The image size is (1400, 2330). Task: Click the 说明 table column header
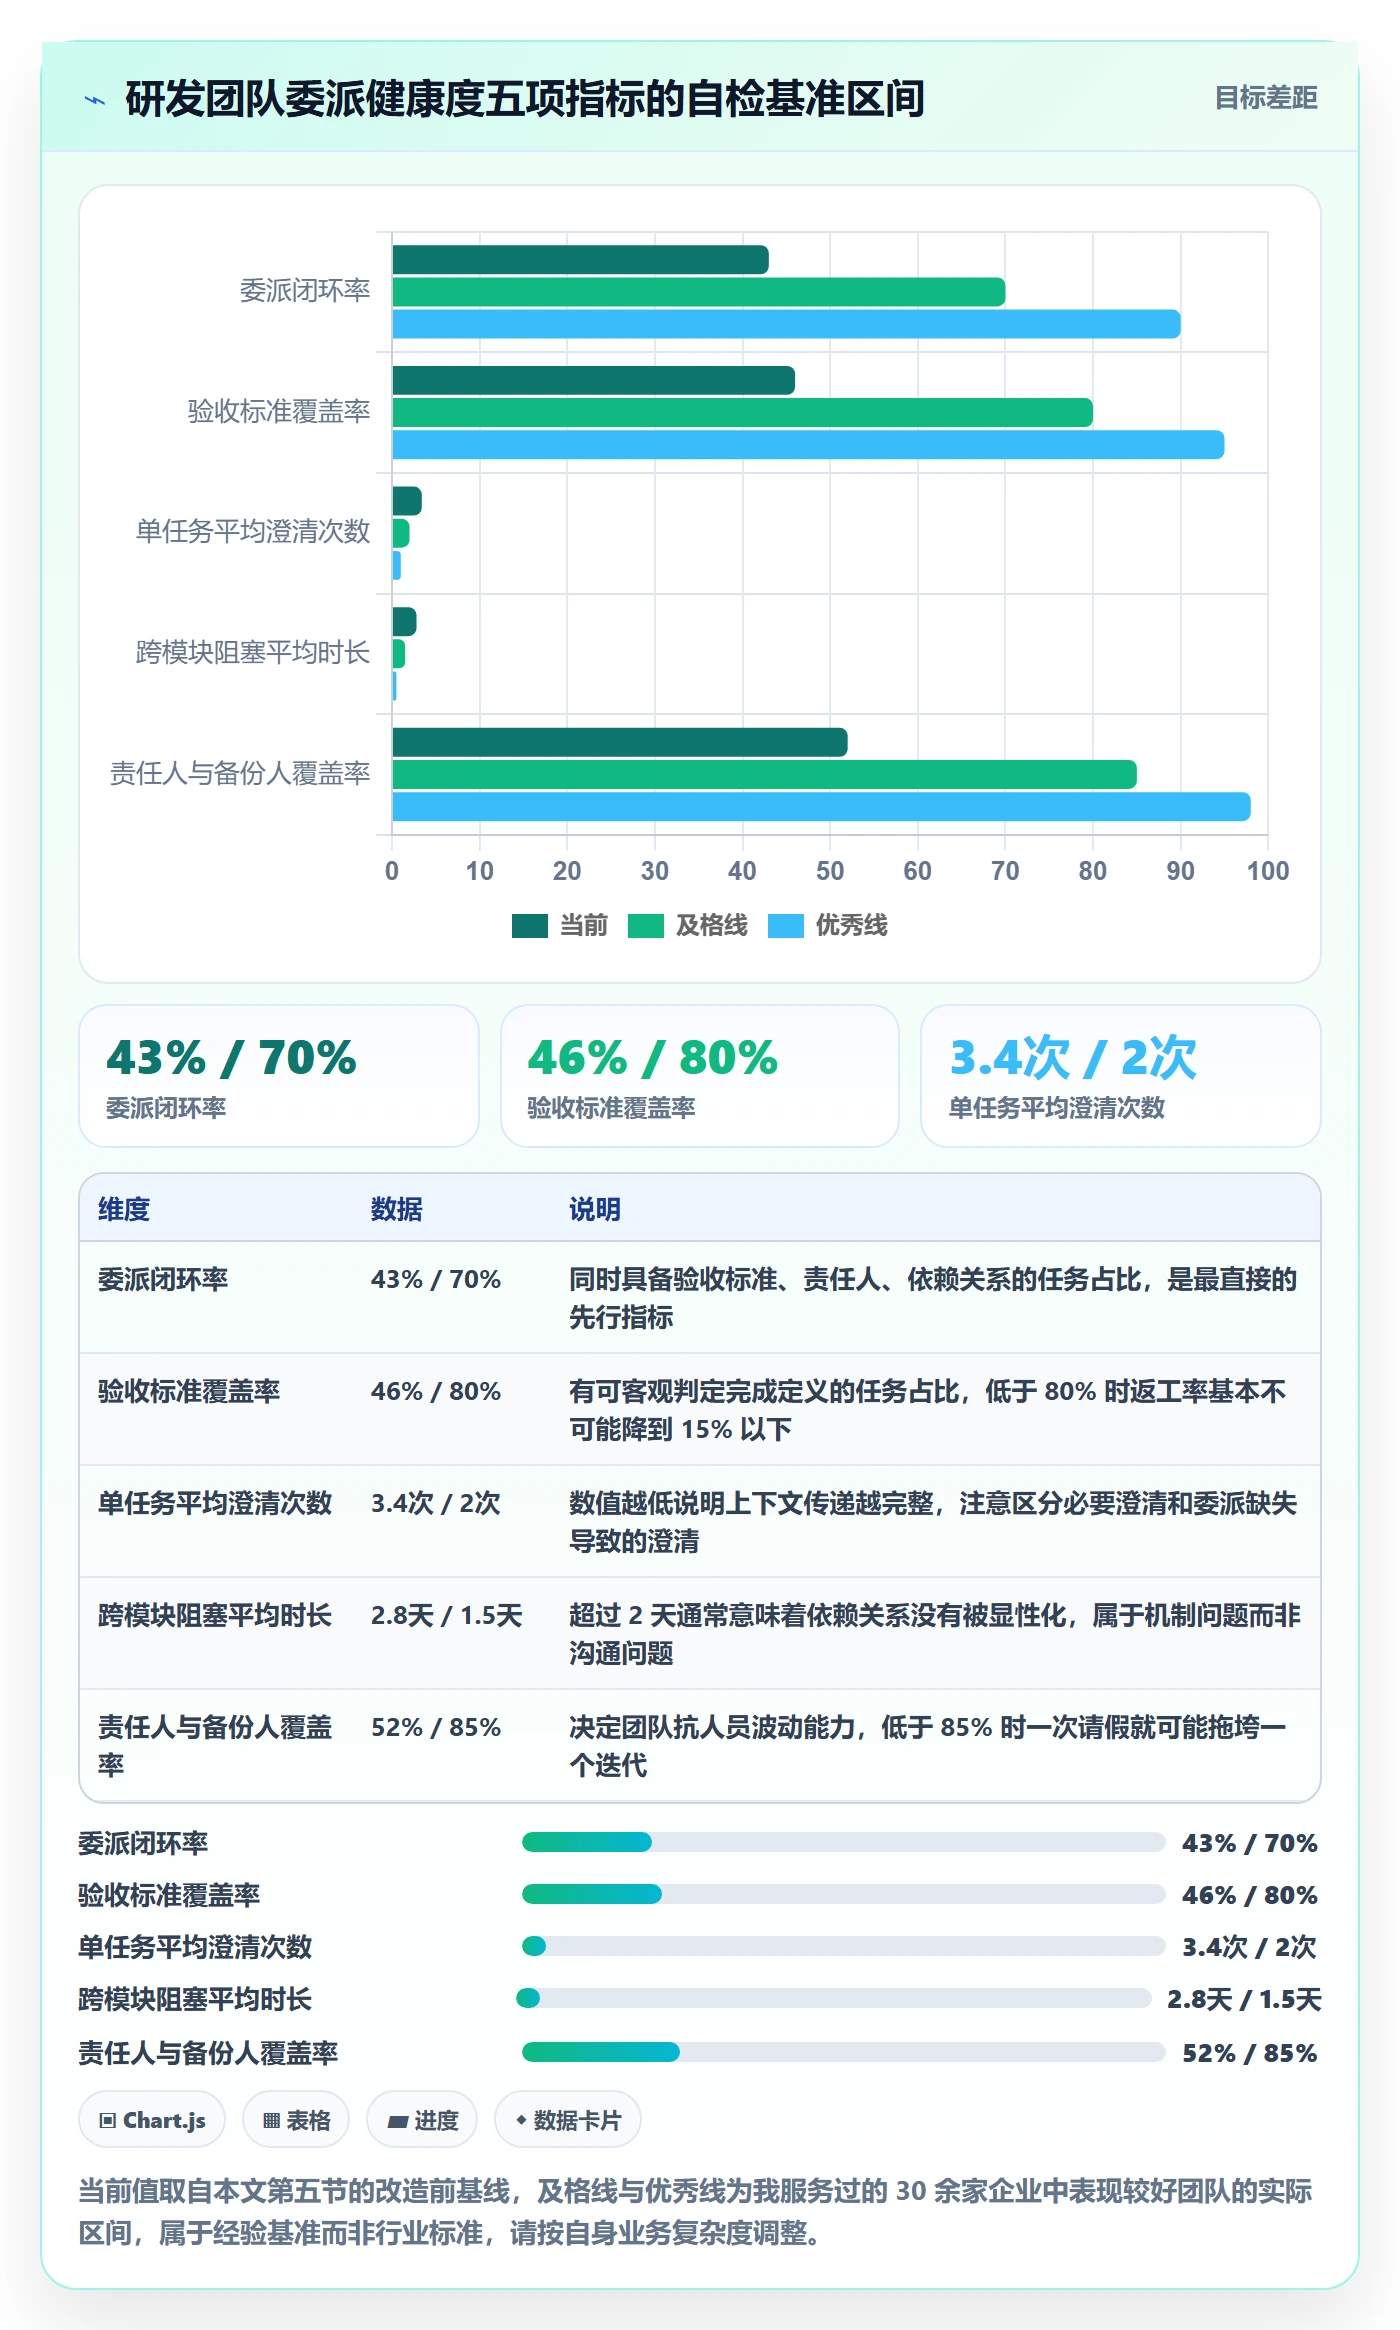595,1209
